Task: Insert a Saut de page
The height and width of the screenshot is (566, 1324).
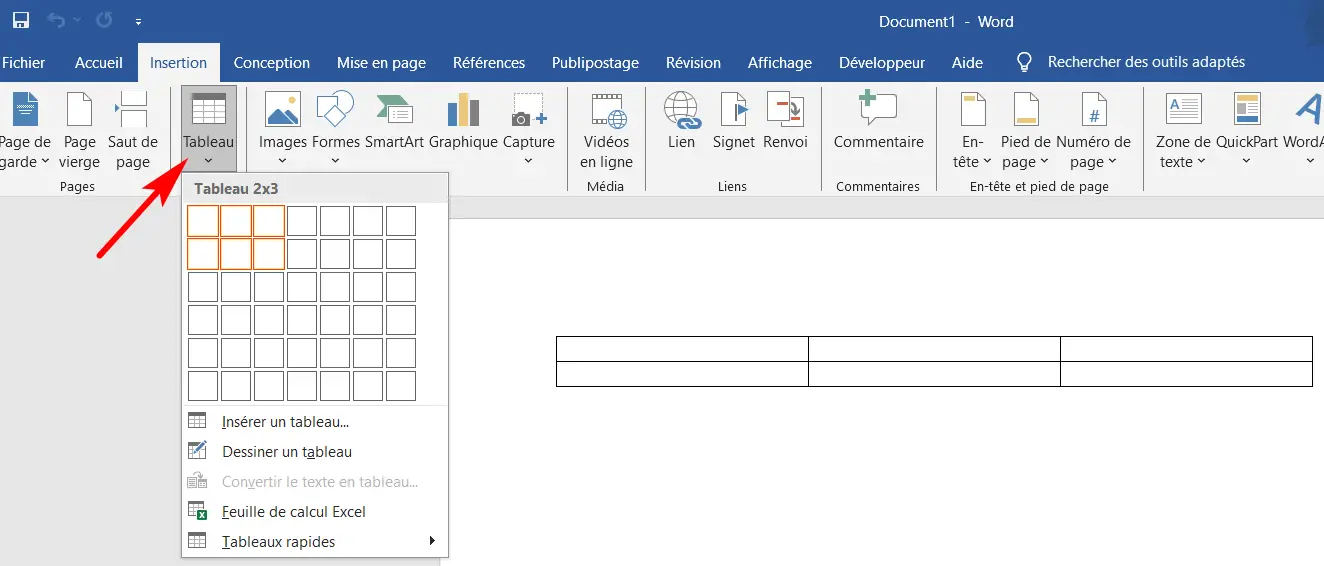Action: point(133,130)
